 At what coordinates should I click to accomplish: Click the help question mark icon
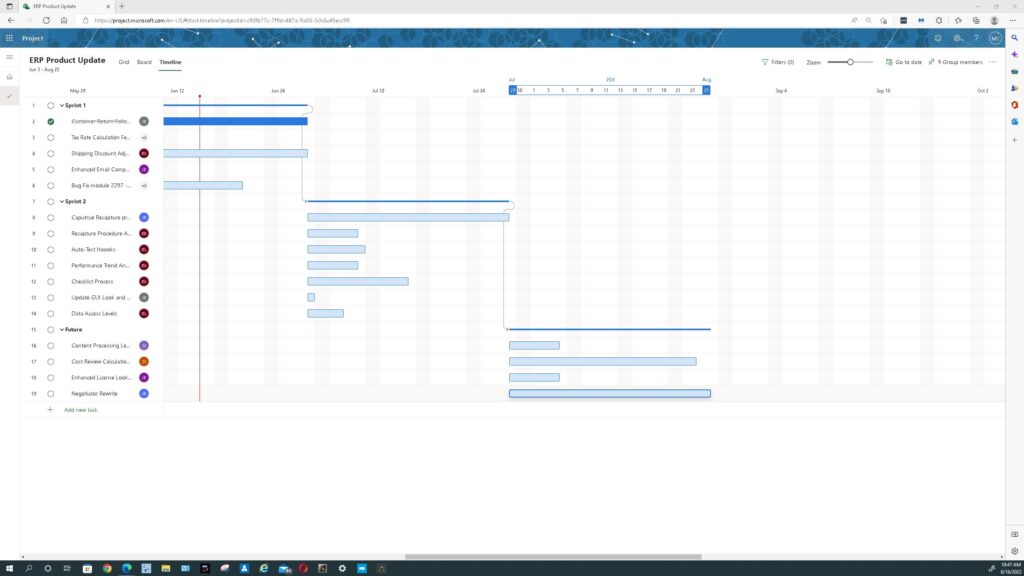[976, 38]
